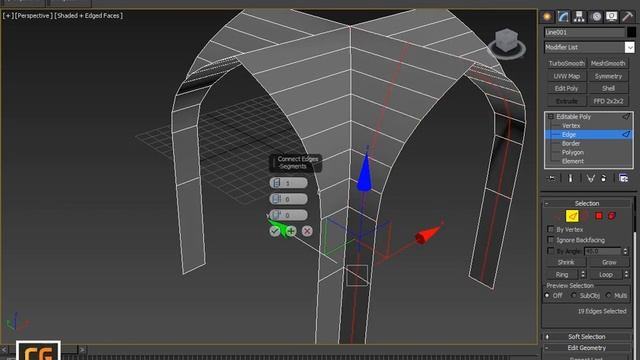This screenshot has width=640, height=360.
Task: Open the Create command panel tab
Action: pos(547,16)
